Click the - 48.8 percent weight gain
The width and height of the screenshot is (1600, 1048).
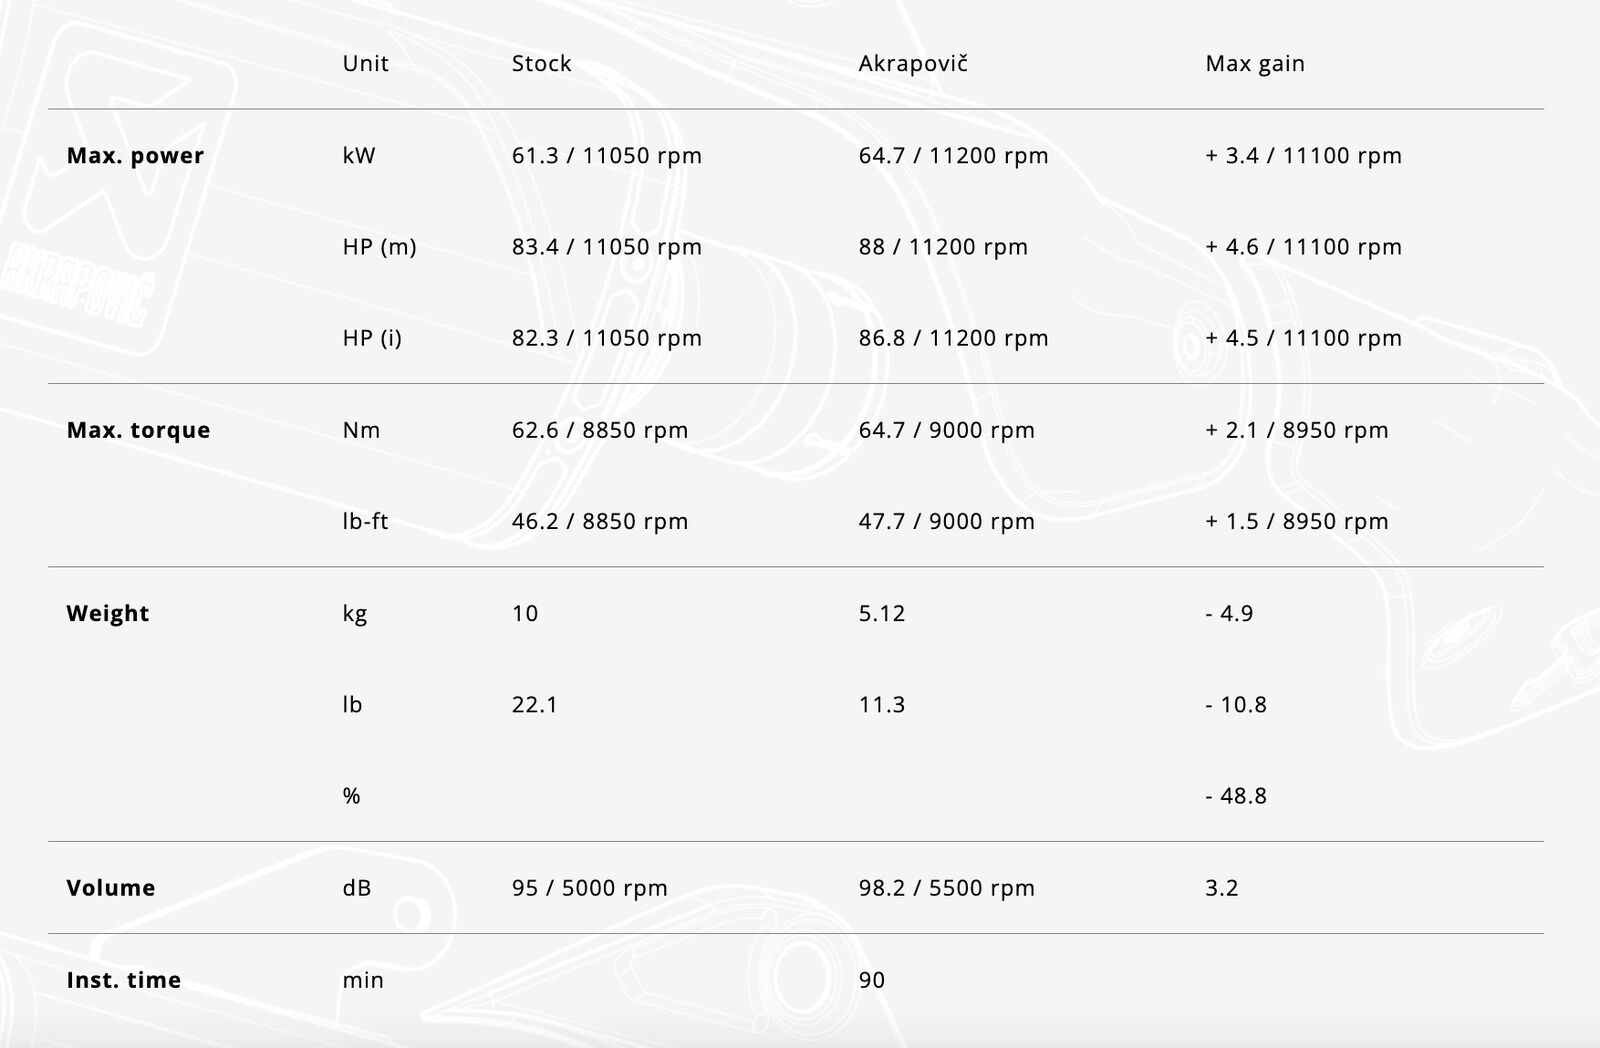(x=1236, y=796)
